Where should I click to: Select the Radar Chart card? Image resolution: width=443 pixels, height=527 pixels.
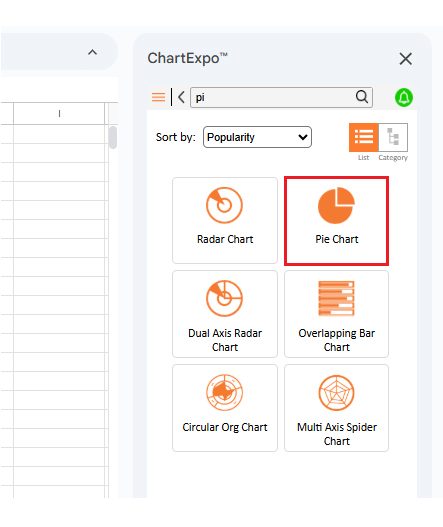pos(225,220)
